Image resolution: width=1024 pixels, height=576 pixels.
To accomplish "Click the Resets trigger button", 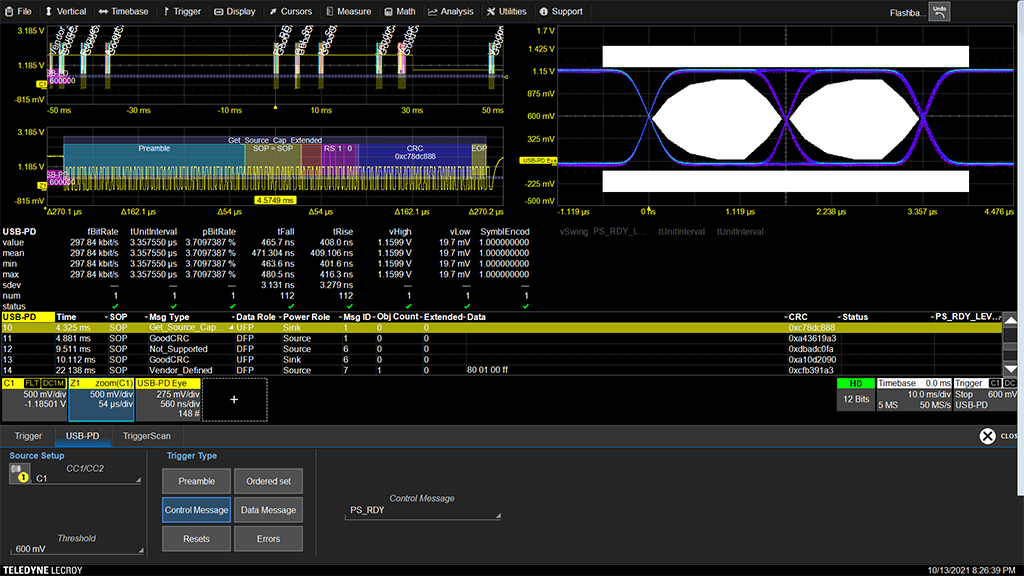I will point(196,539).
